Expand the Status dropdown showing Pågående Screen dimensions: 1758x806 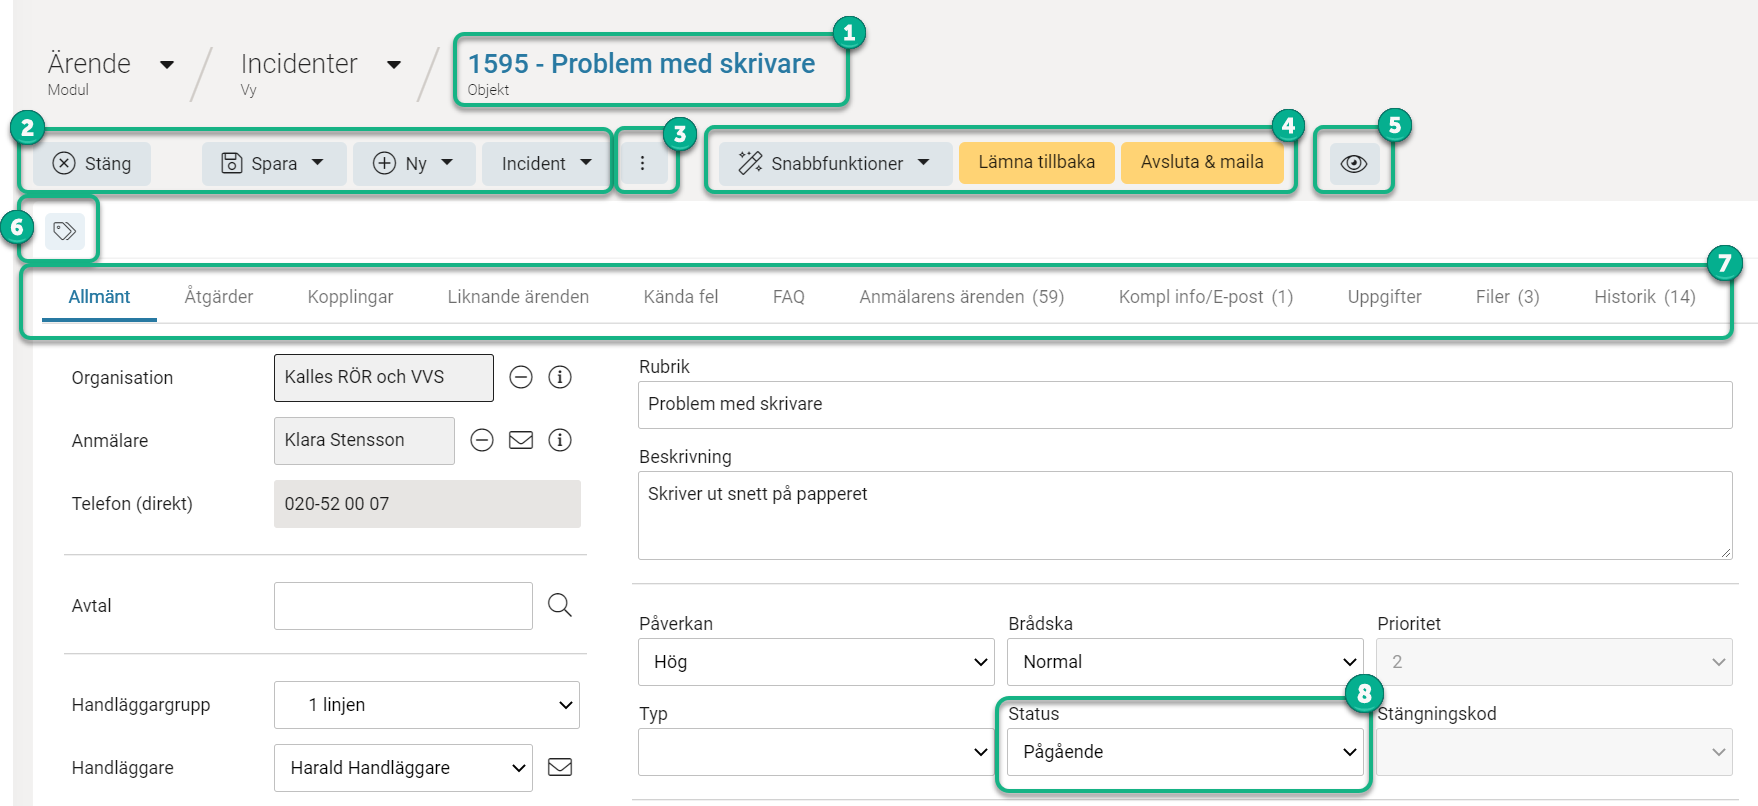[1184, 752]
